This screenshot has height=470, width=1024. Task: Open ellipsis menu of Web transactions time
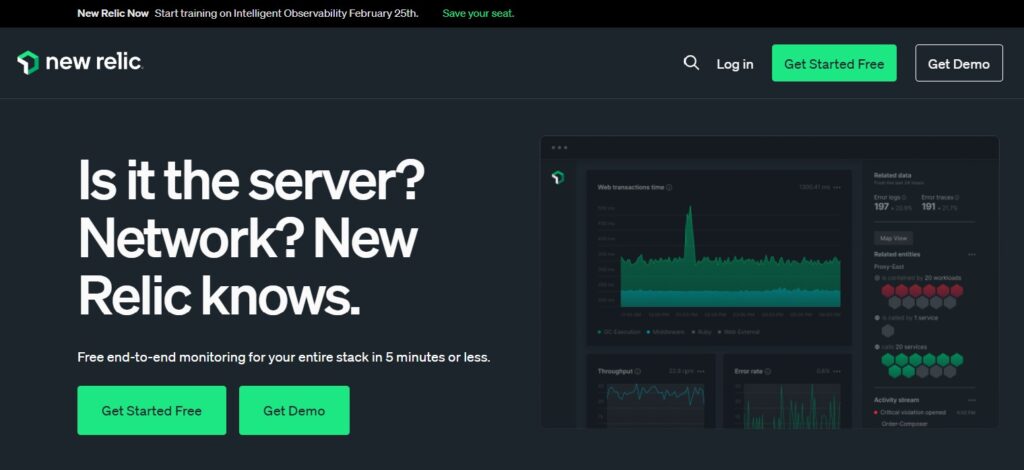837,187
